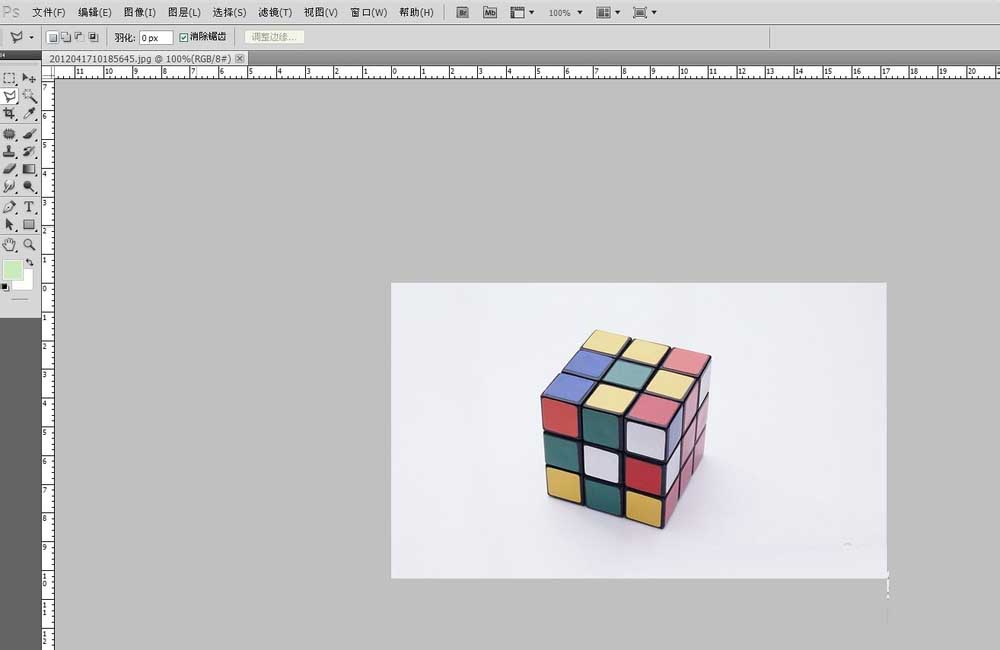Screen dimensions: 1000x650
Task: Open the 选择(S) menu
Action: click(x=230, y=12)
